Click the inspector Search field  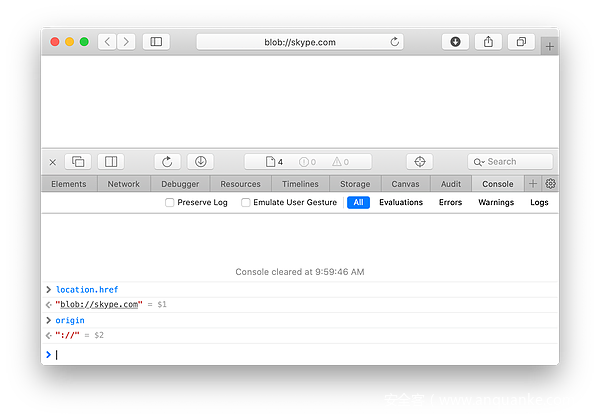pyautogui.click(x=510, y=161)
